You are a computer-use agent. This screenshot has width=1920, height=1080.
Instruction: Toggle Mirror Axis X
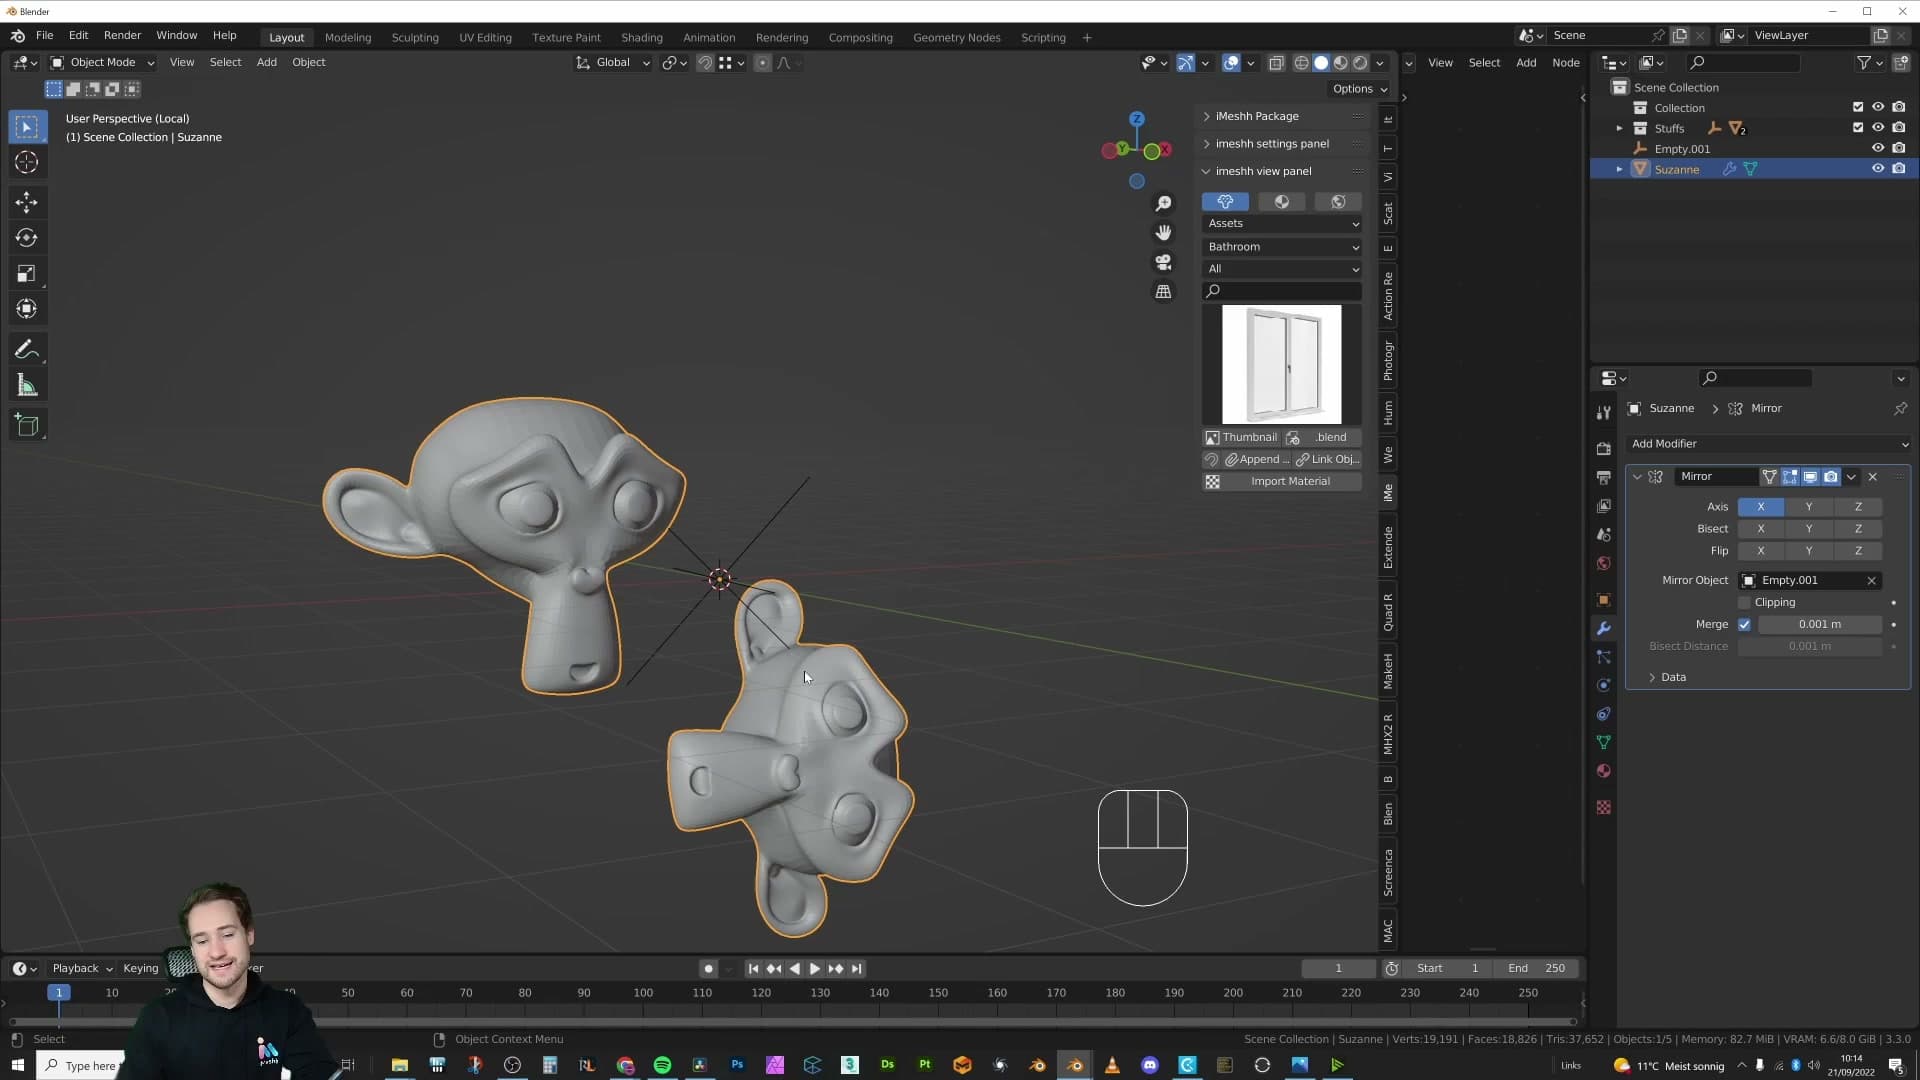[1760, 507]
